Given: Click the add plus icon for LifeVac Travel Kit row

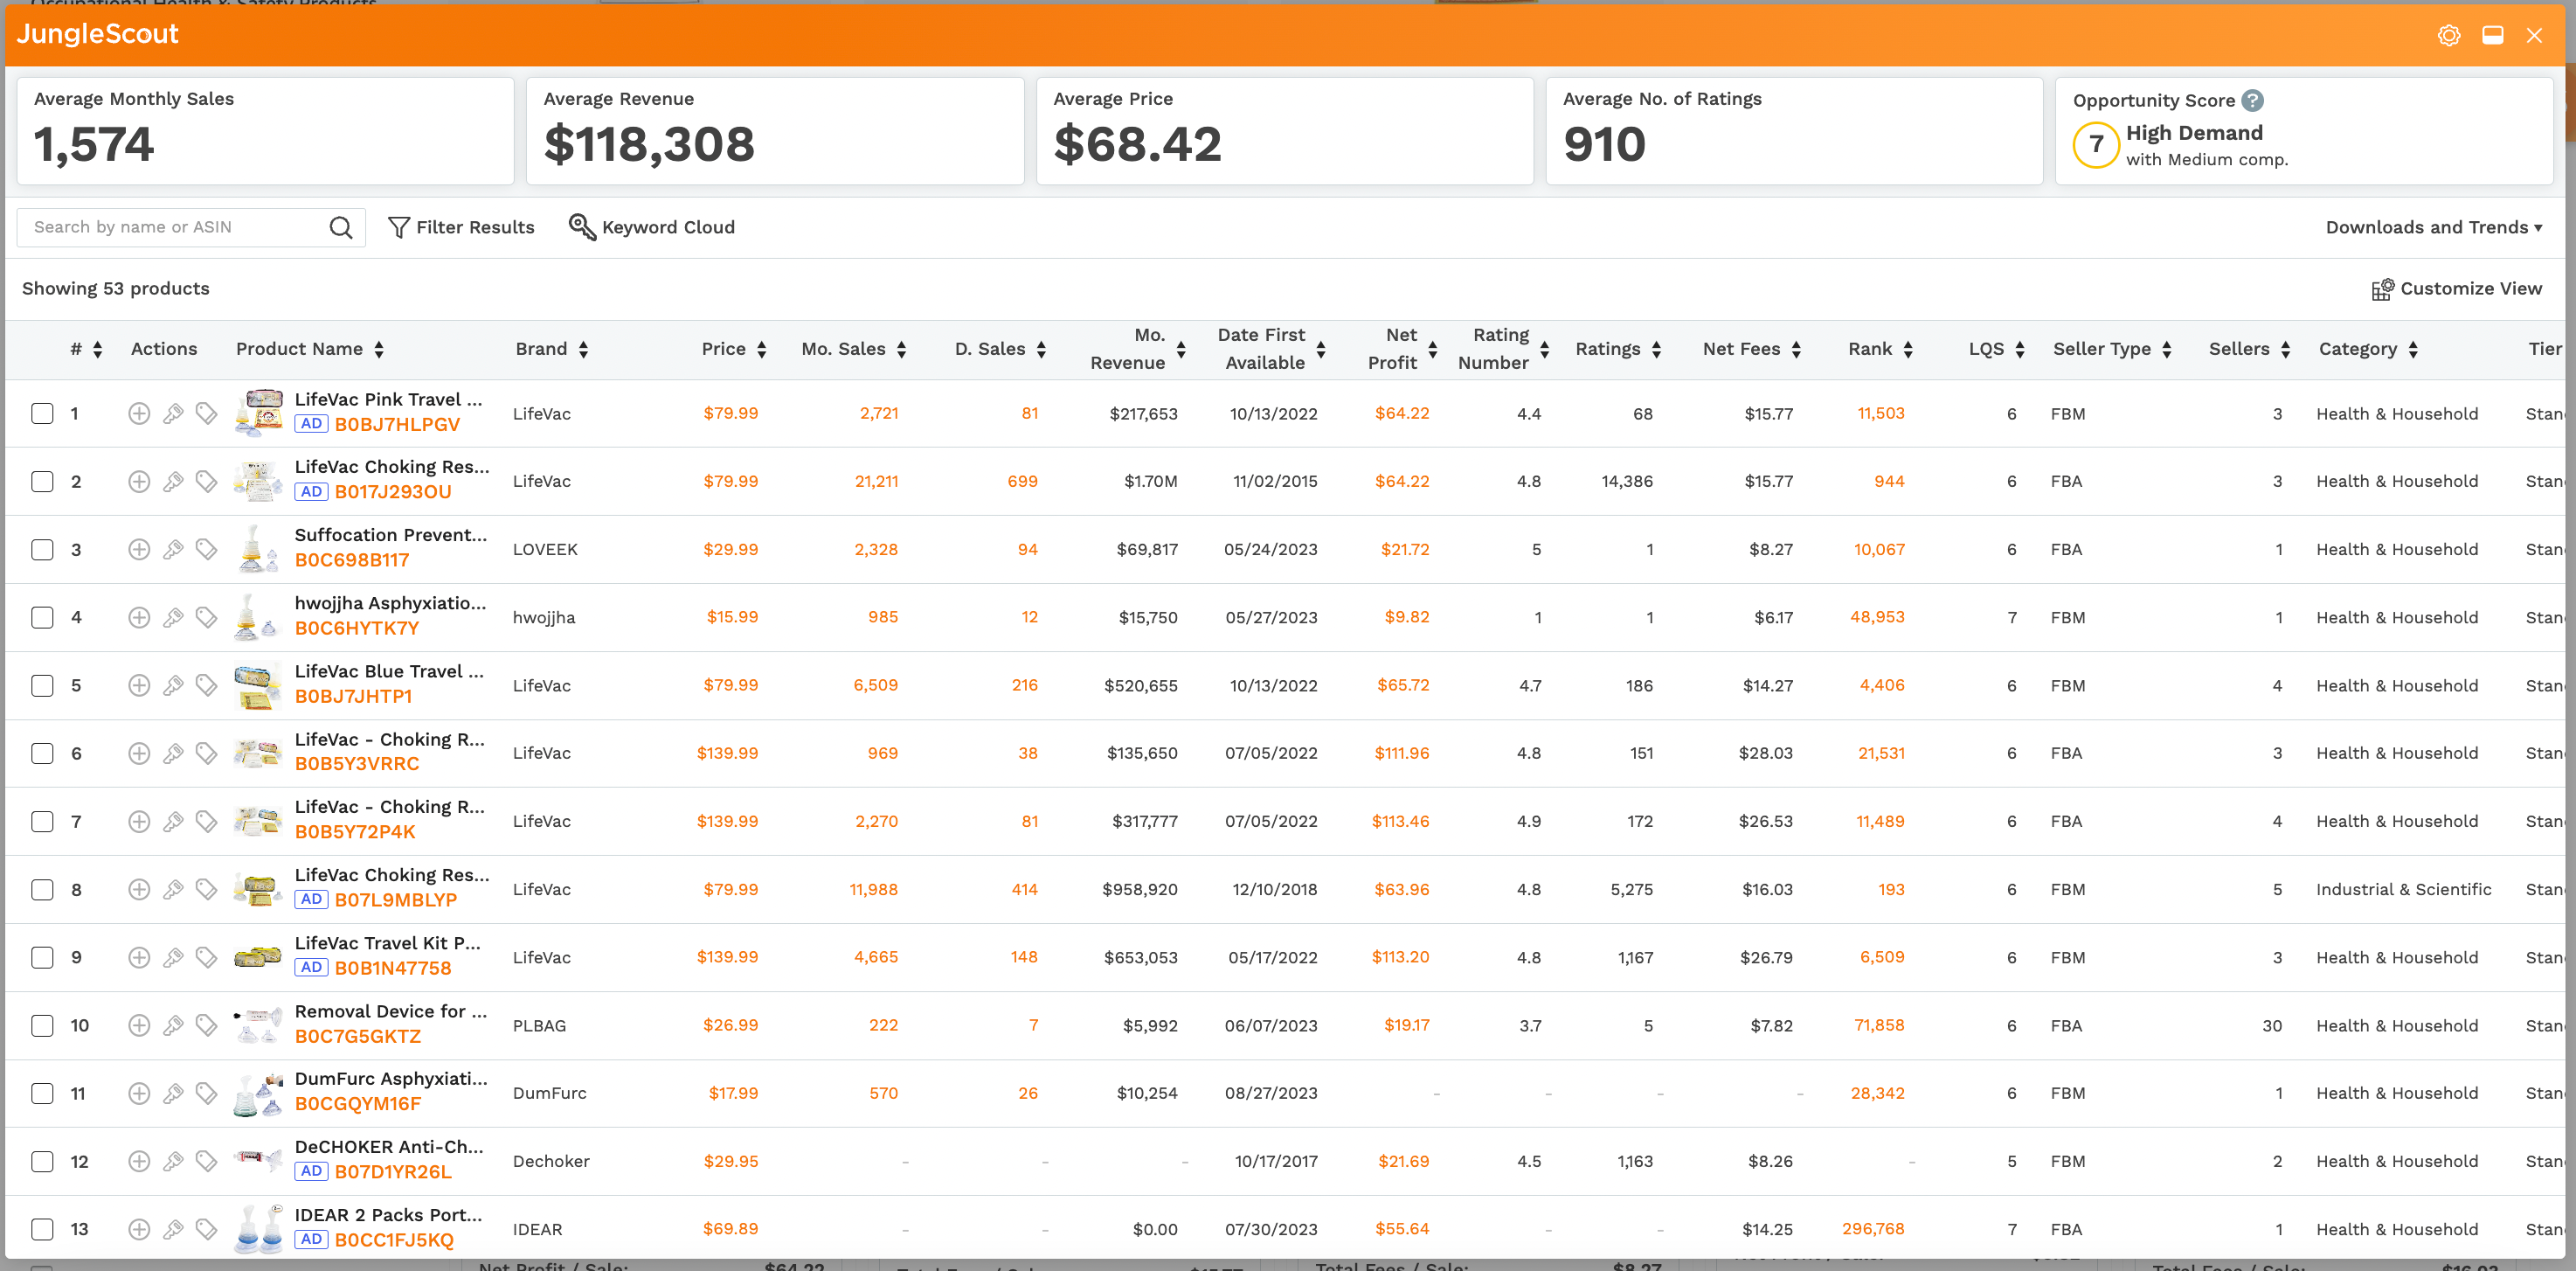Looking at the screenshot, I should [139, 957].
